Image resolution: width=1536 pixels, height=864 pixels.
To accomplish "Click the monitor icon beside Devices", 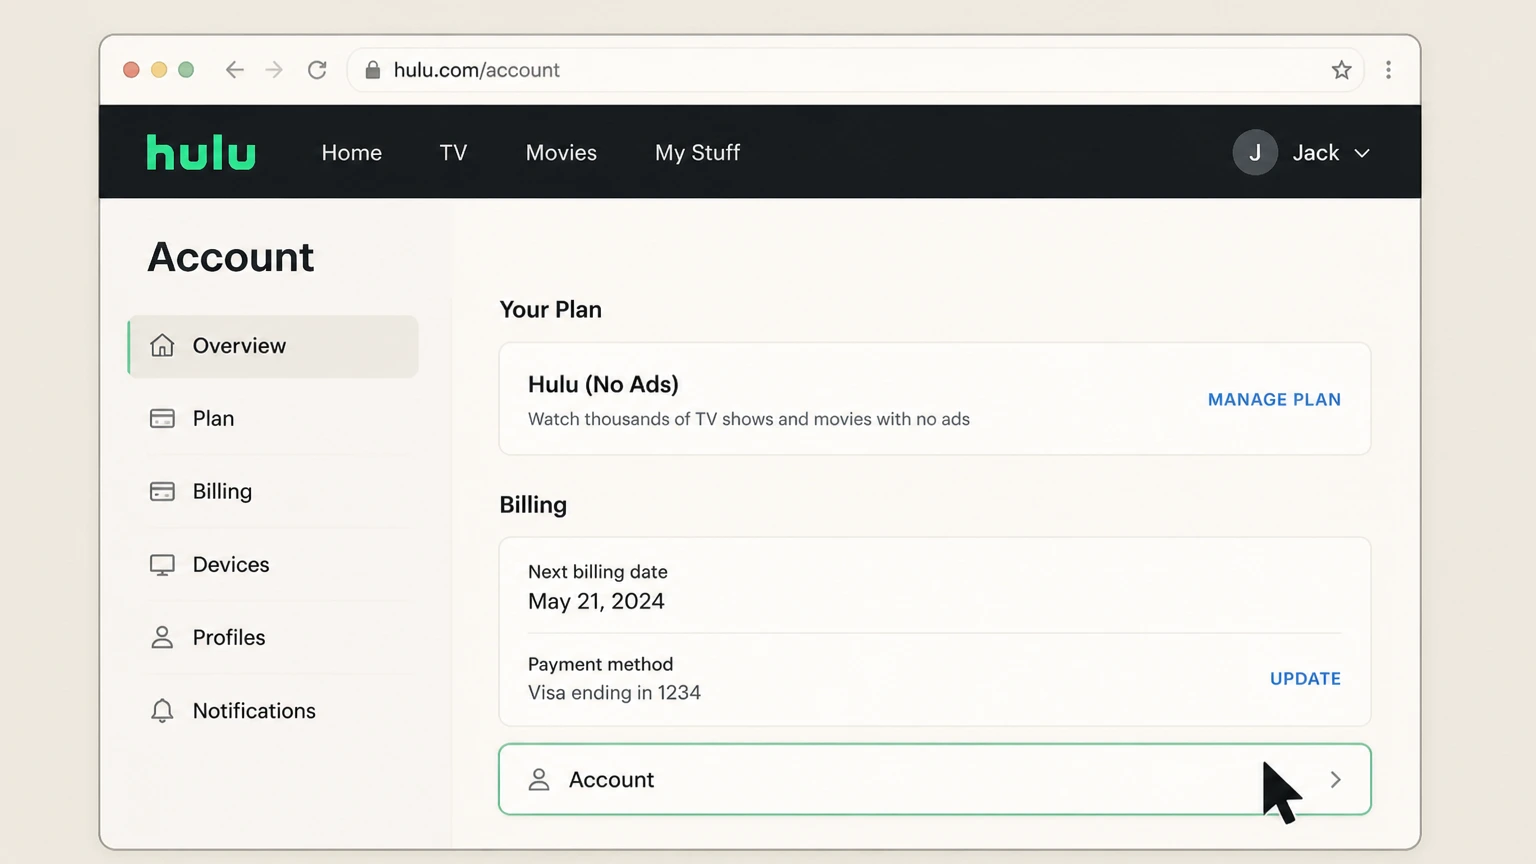I will tap(162, 565).
